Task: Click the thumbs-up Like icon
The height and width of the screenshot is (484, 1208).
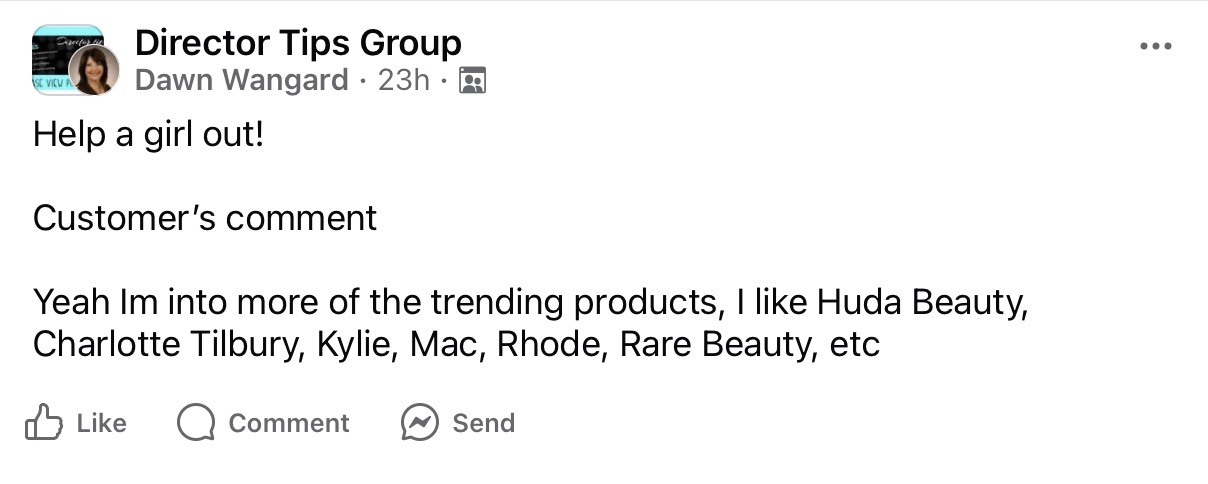Action: 43,423
